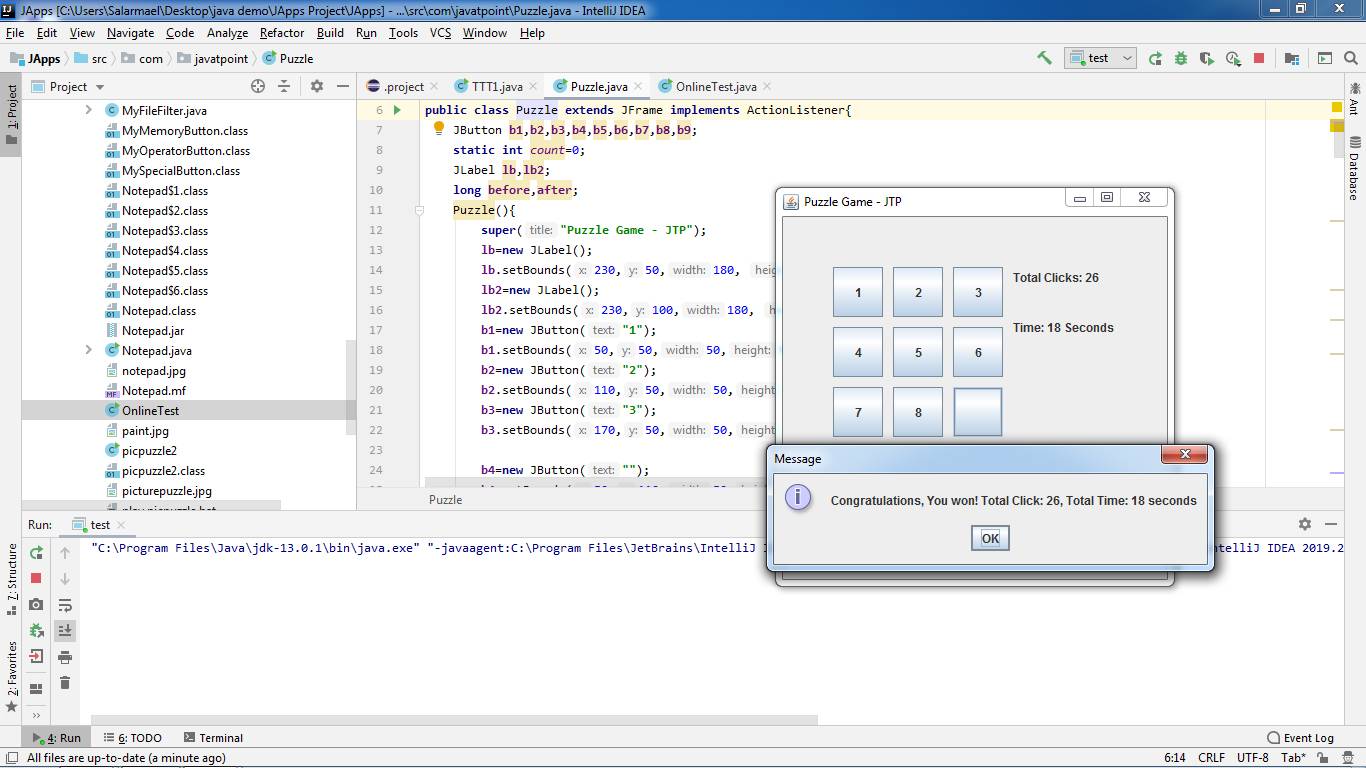Click OK in the Message dialog
This screenshot has width=1366, height=768.
point(990,538)
